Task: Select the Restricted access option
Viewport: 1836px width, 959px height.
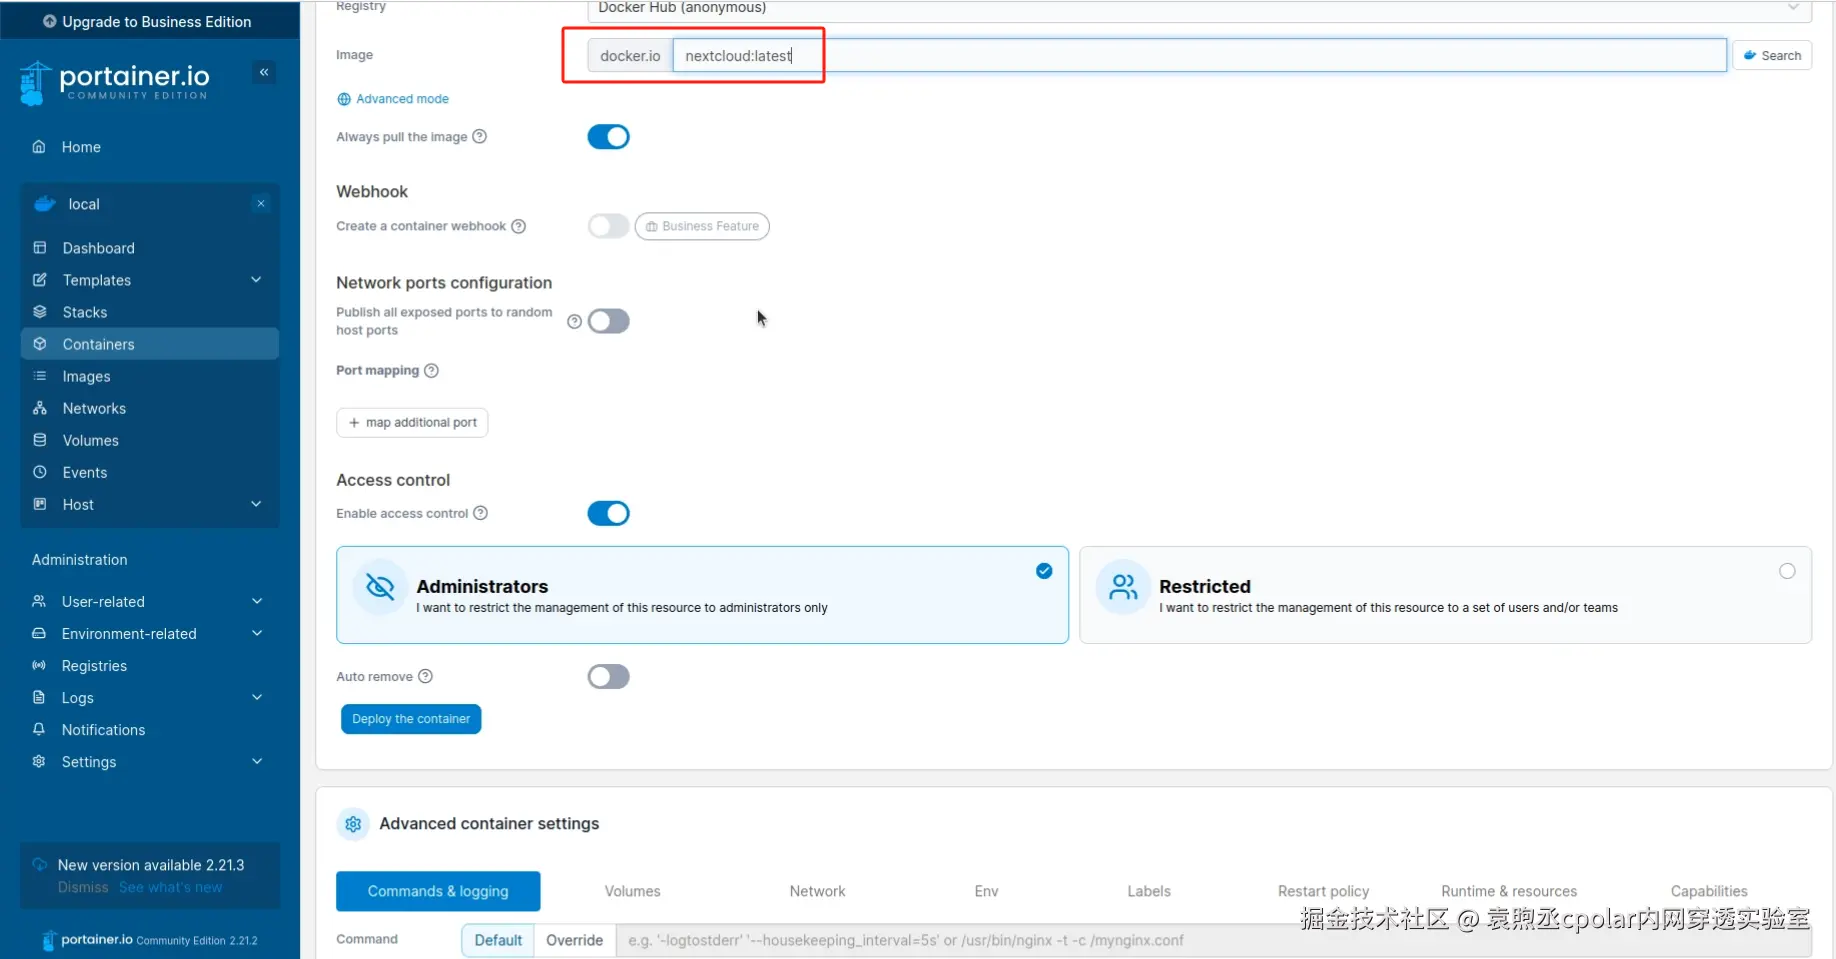Action: click(x=1445, y=595)
